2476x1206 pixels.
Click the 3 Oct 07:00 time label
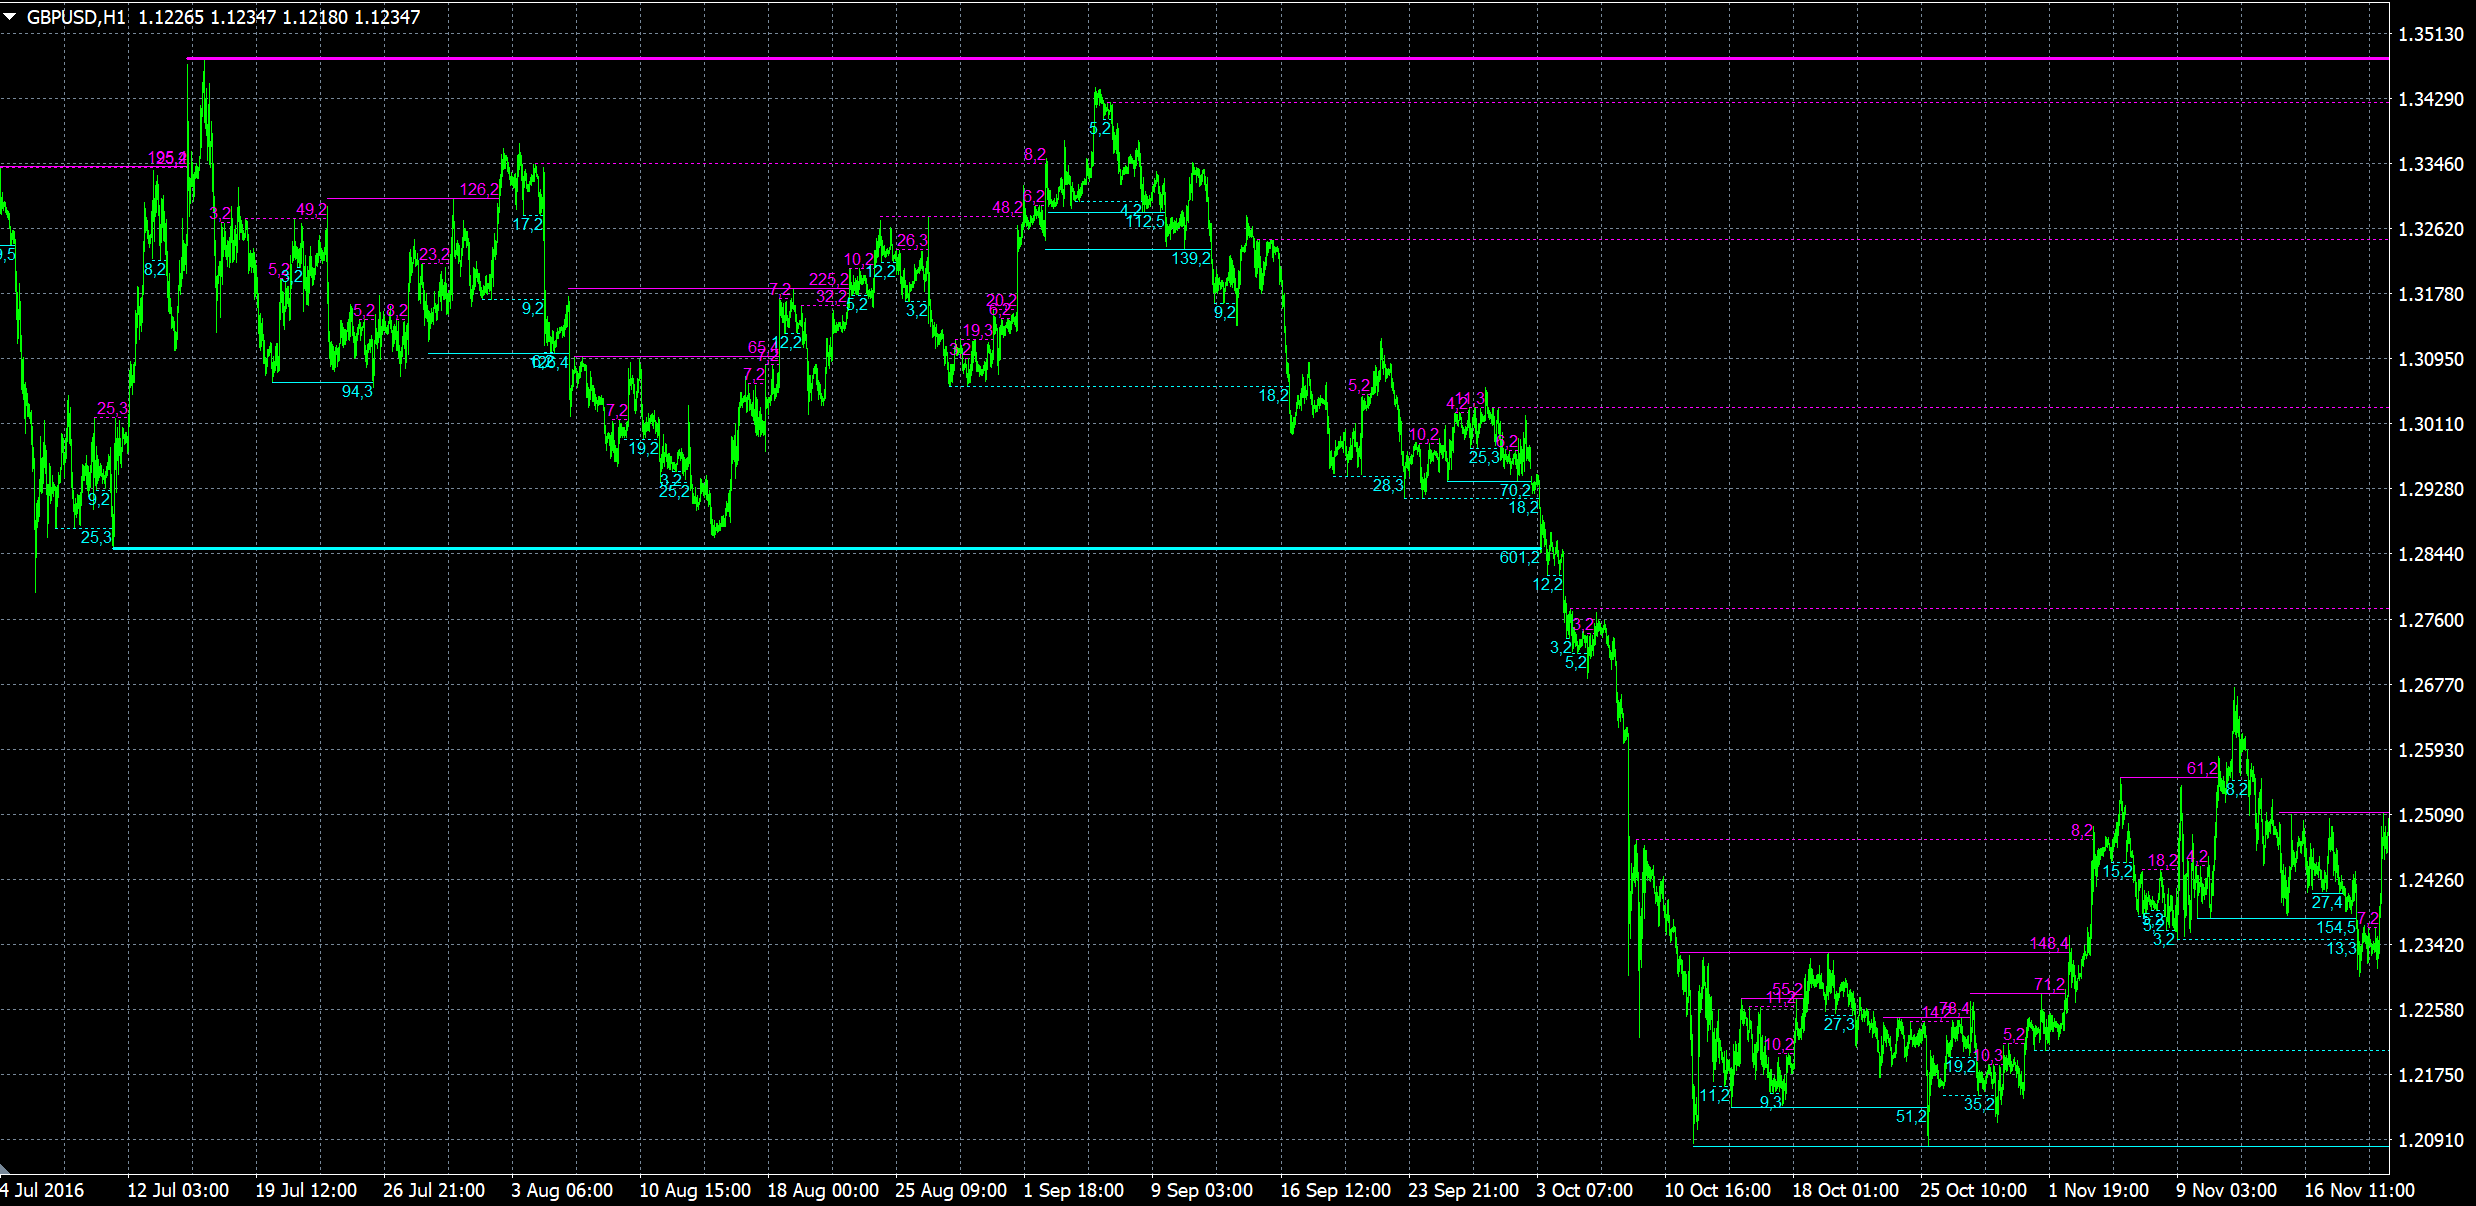click(x=1584, y=1190)
